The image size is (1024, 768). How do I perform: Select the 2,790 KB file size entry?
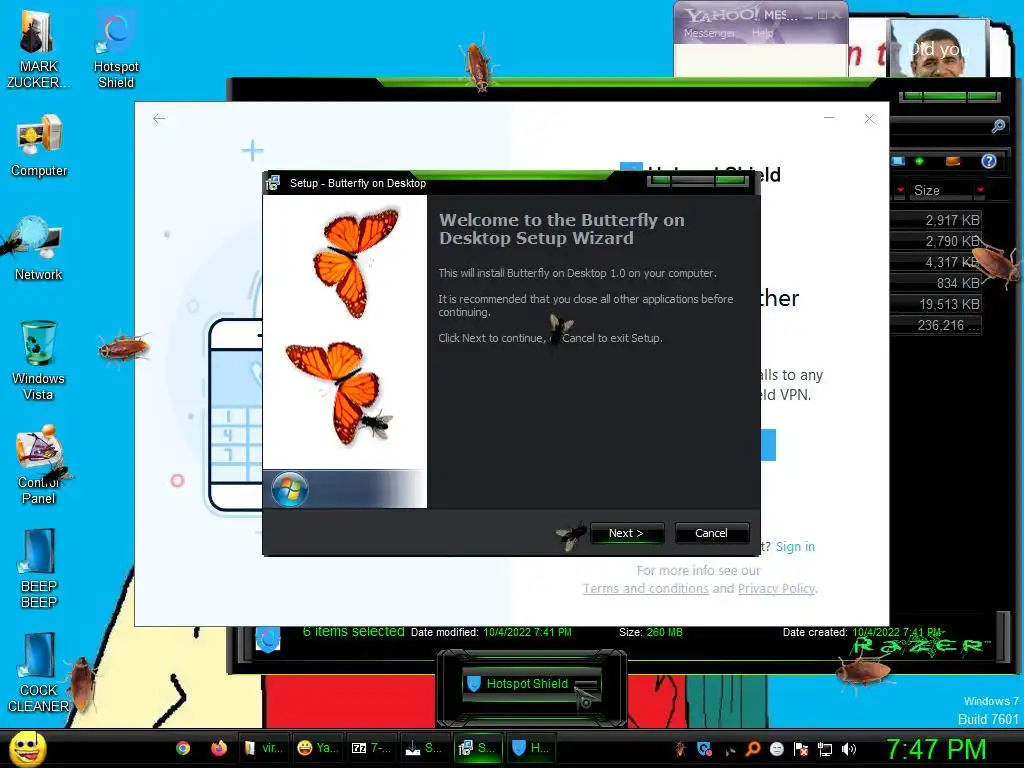tap(936, 241)
